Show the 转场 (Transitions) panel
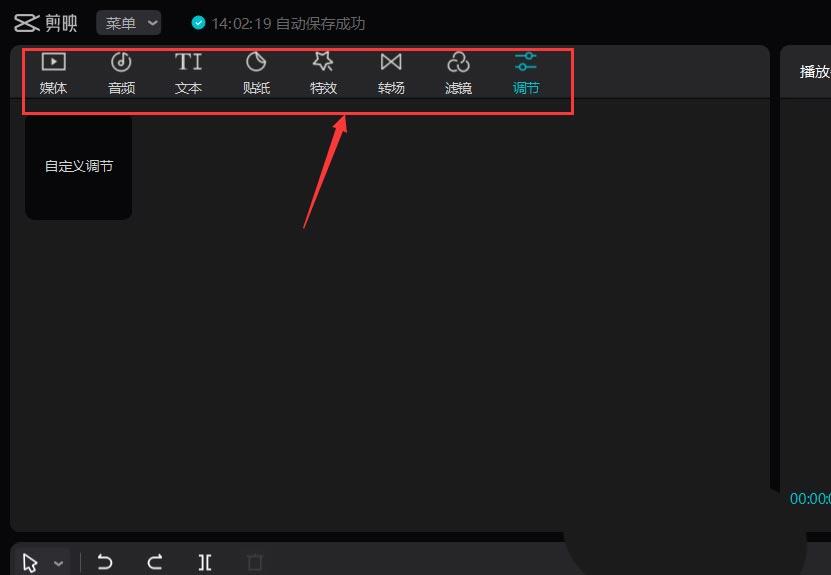Screen dimensions: 831x575 (391, 73)
